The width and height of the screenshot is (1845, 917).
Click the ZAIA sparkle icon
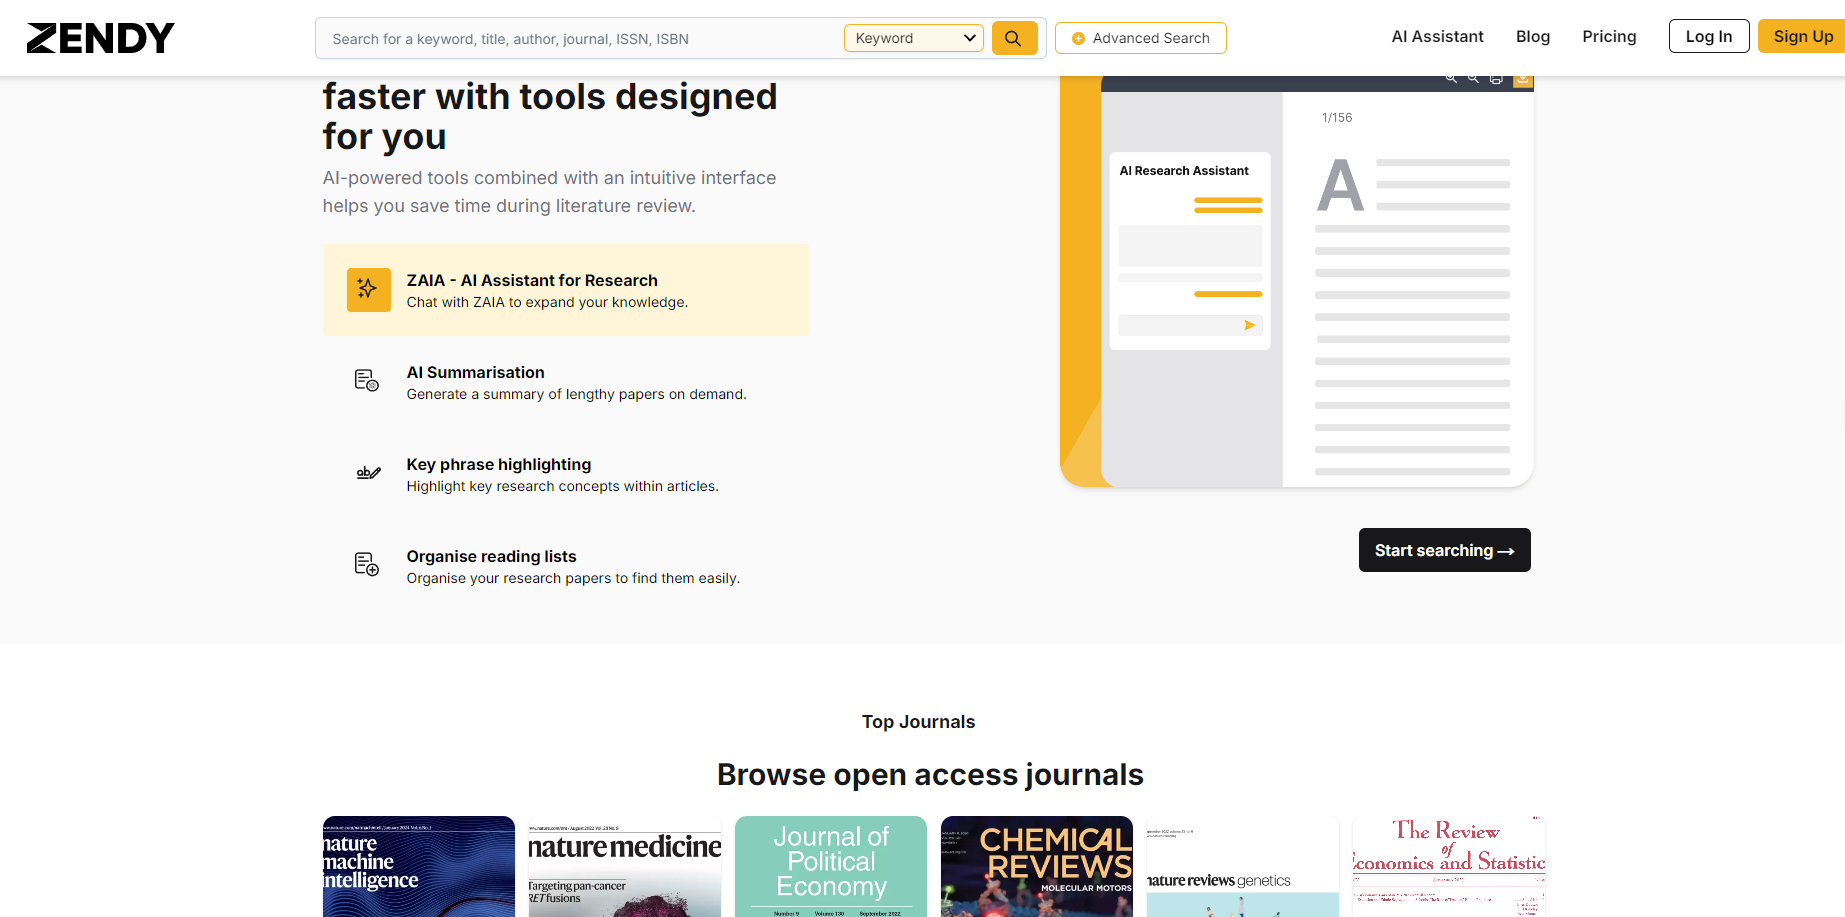(368, 290)
